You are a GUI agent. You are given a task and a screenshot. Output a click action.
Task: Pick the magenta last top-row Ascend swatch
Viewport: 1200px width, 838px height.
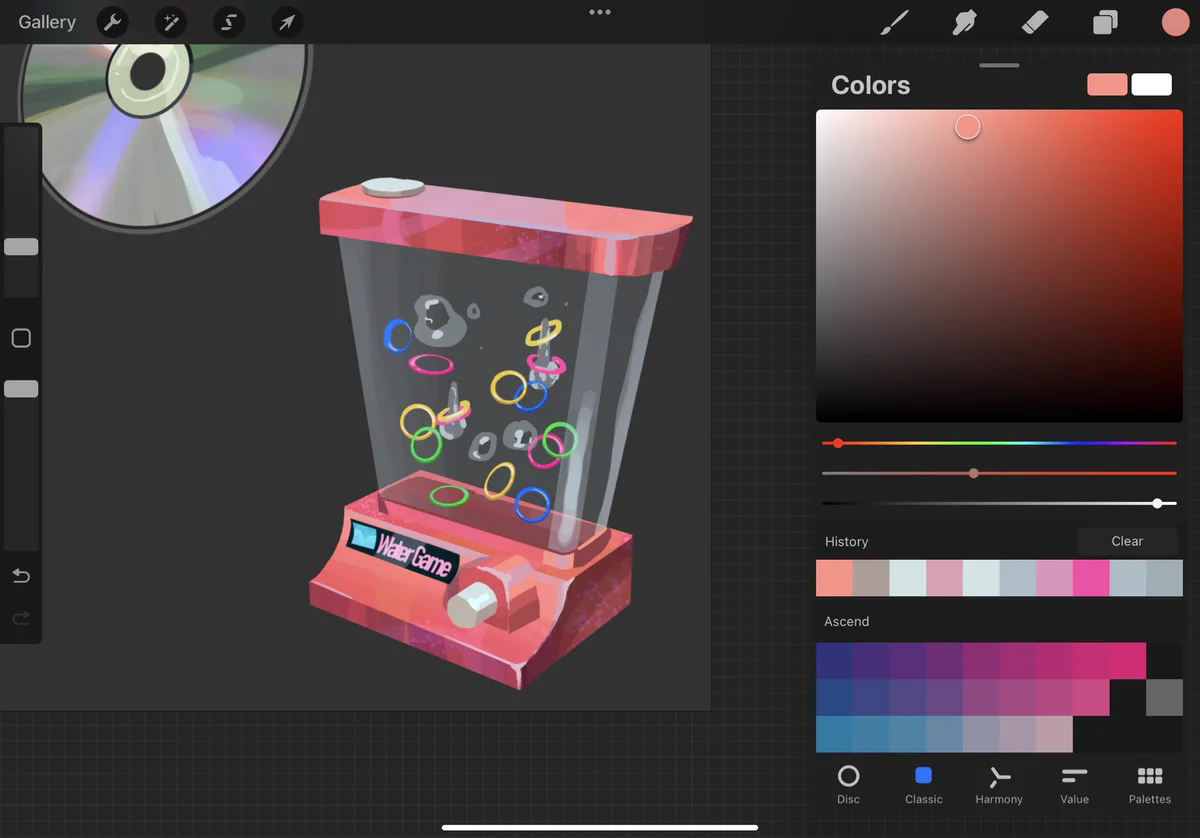point(1127,661)
